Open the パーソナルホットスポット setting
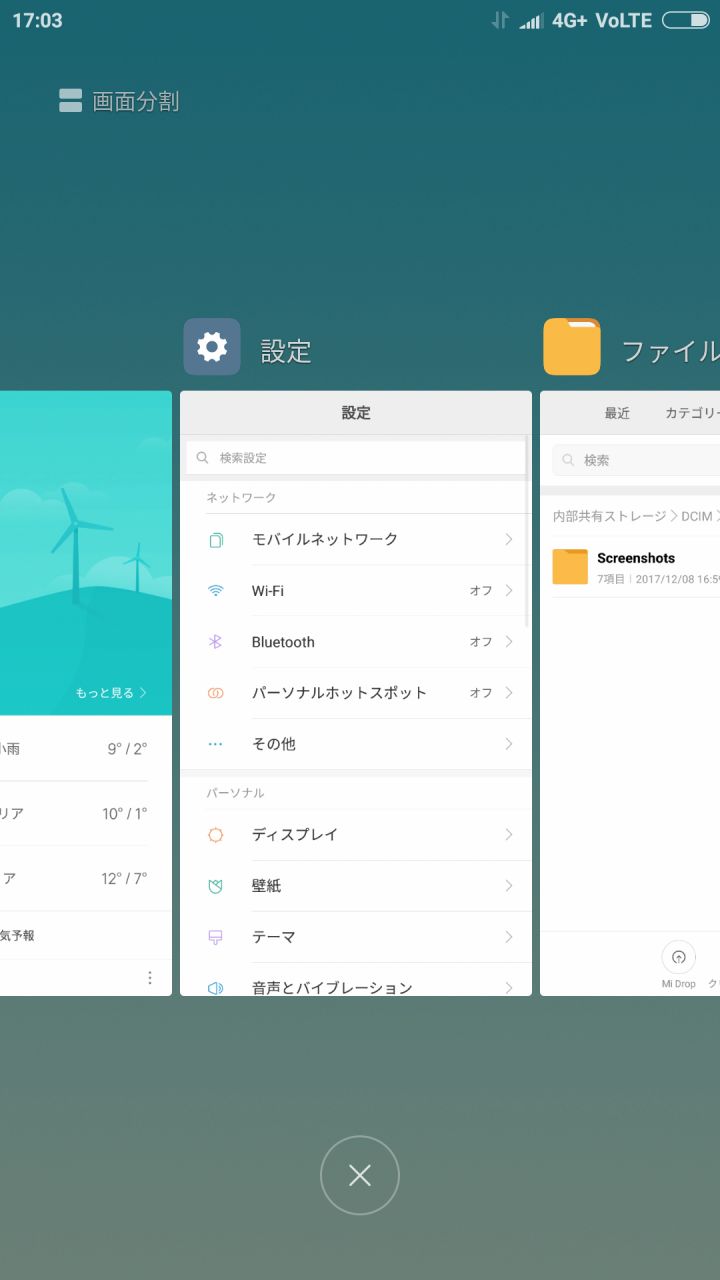 340,693
